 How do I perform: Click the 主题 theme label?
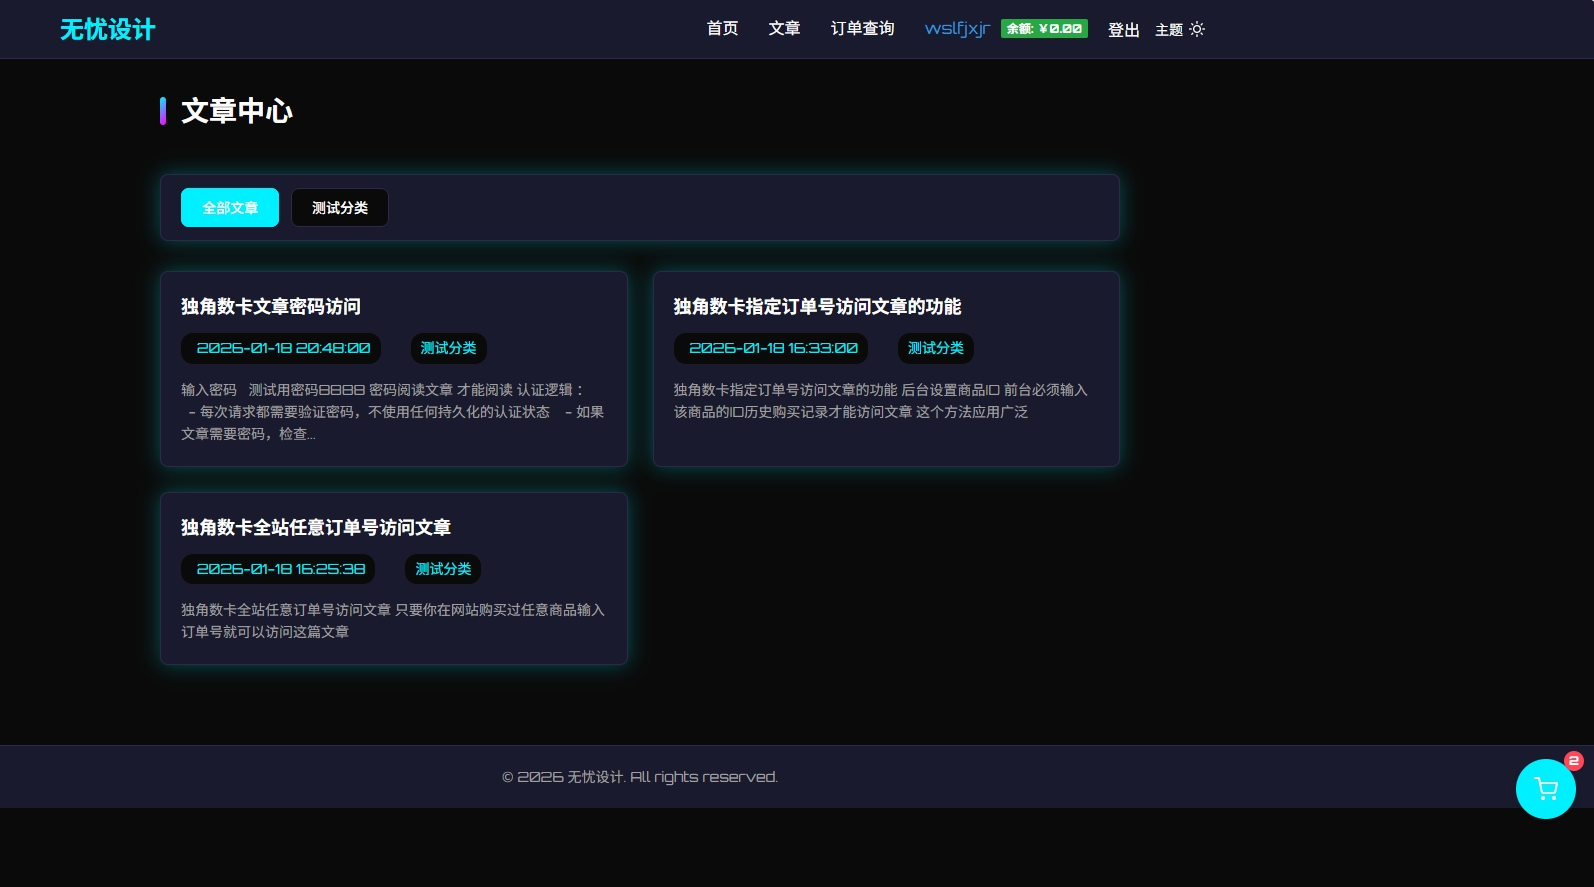pos(1168,30)
